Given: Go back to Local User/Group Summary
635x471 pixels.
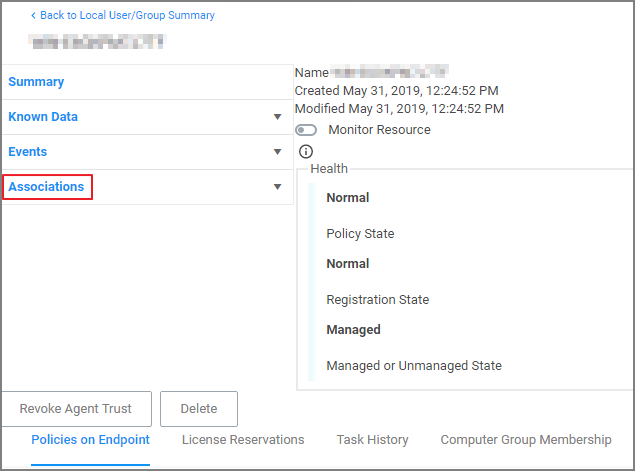Looking at the screenshot, I should tap(127, 16).
